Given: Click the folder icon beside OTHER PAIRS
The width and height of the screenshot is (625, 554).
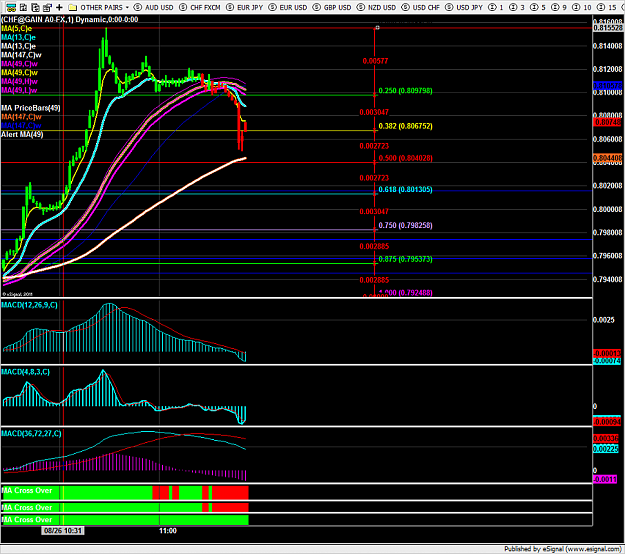Looking at the screenshot, I should point(73,7).
